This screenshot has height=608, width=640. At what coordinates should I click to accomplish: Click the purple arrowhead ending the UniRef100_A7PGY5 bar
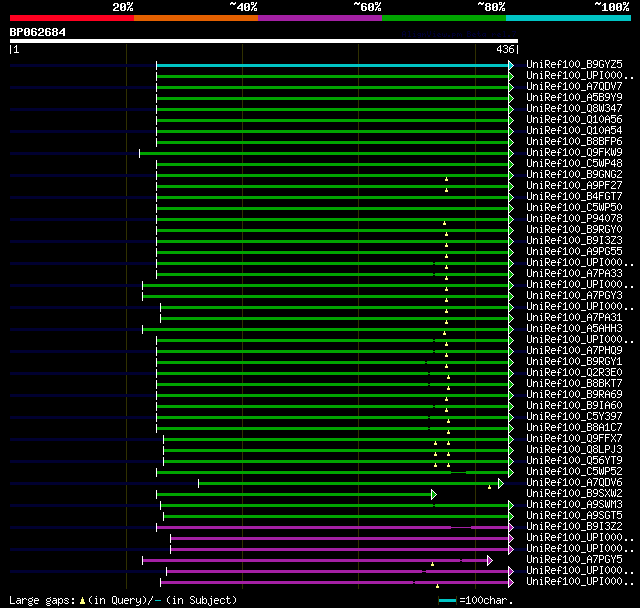pos(490,561)
